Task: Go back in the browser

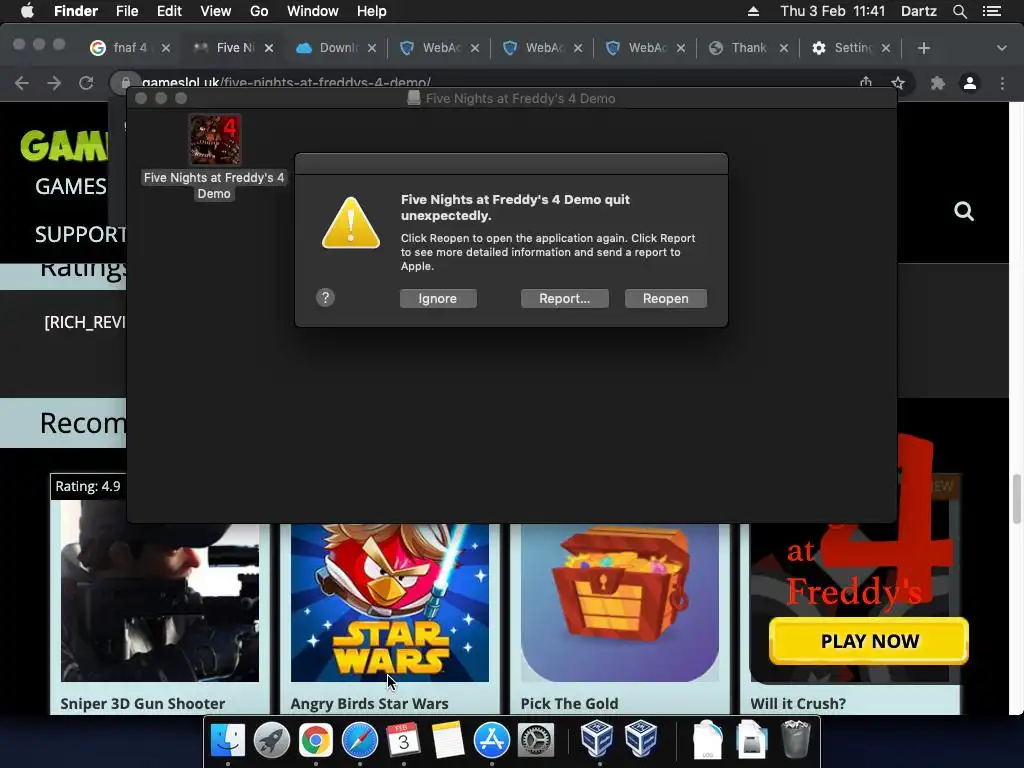Action: tap(22, 83)
